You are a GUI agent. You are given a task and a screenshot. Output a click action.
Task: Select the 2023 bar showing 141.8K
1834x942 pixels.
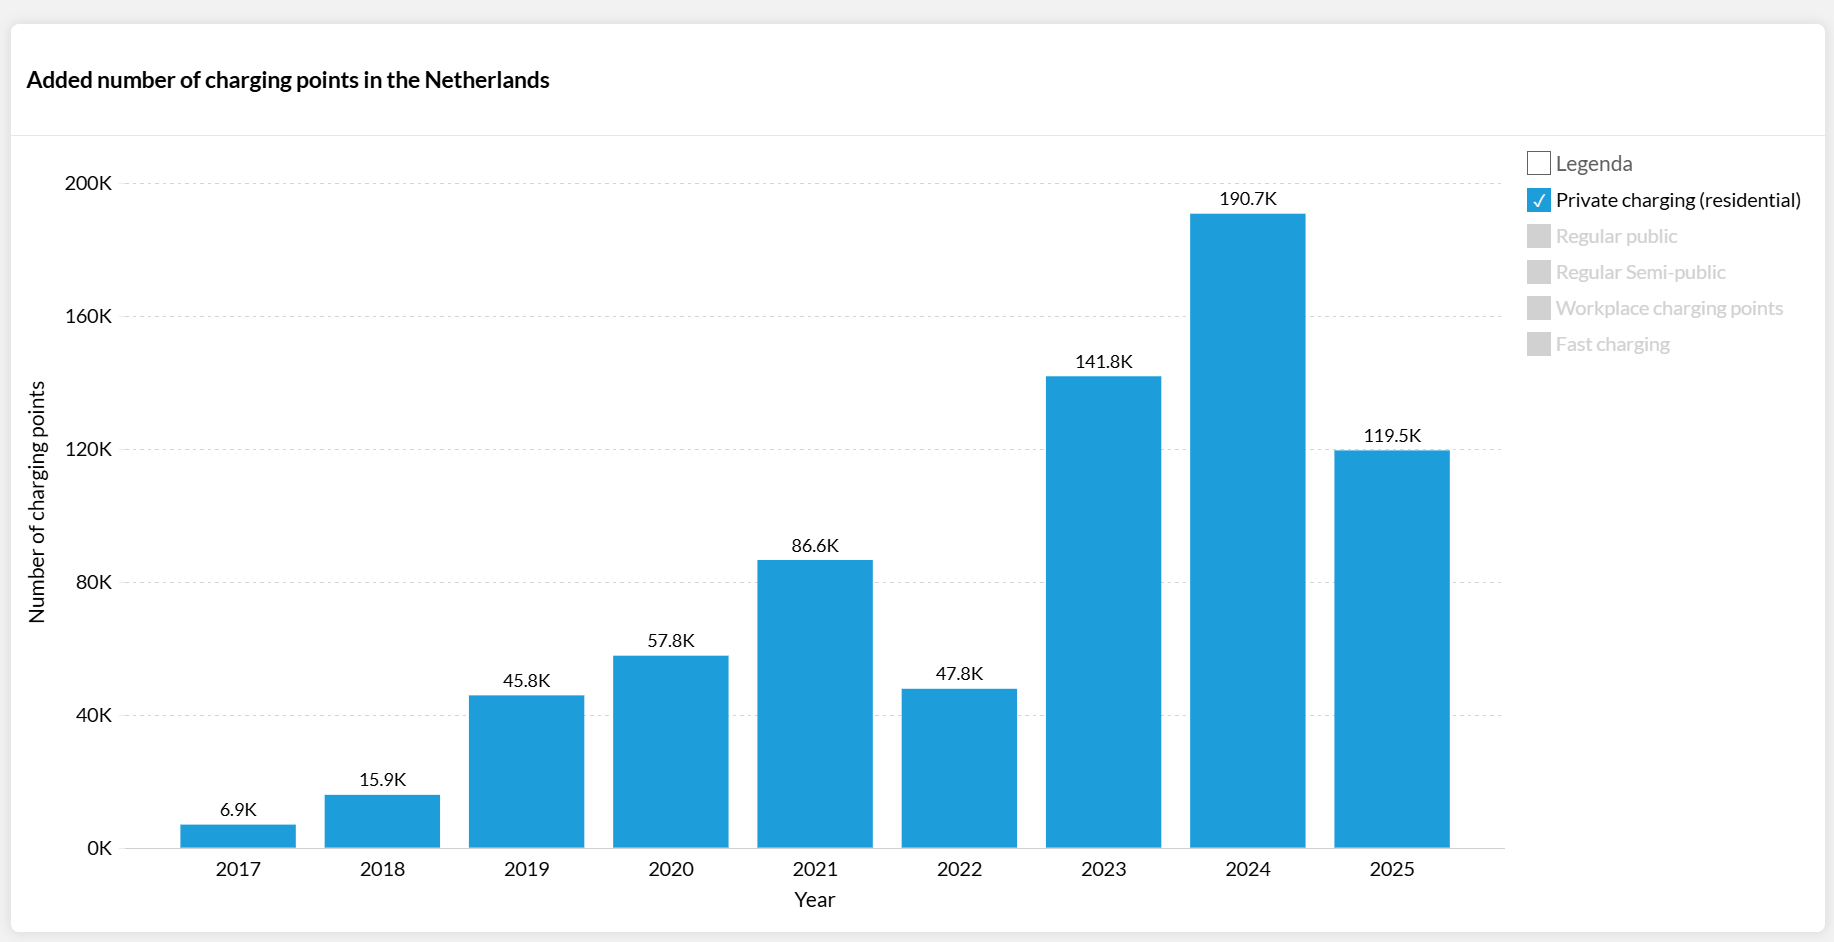(1103, 611)
